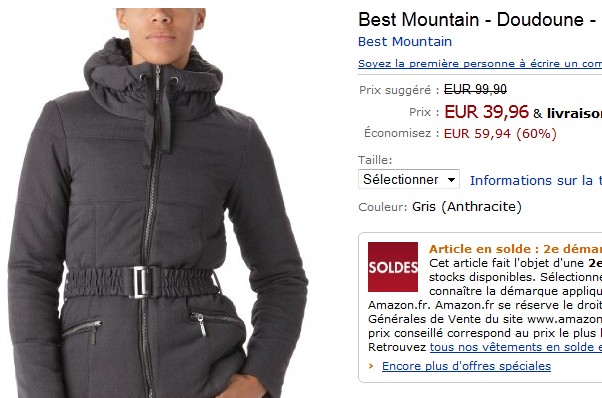Open the Taille Sélectionner dropdown
Screen dimensions: 602x398
coord(409,179)
